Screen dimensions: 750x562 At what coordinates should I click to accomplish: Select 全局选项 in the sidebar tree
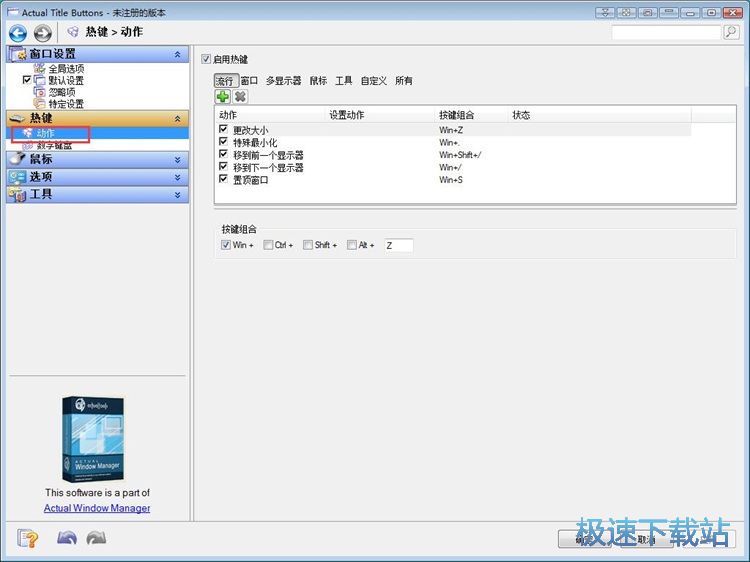point(66,69)
